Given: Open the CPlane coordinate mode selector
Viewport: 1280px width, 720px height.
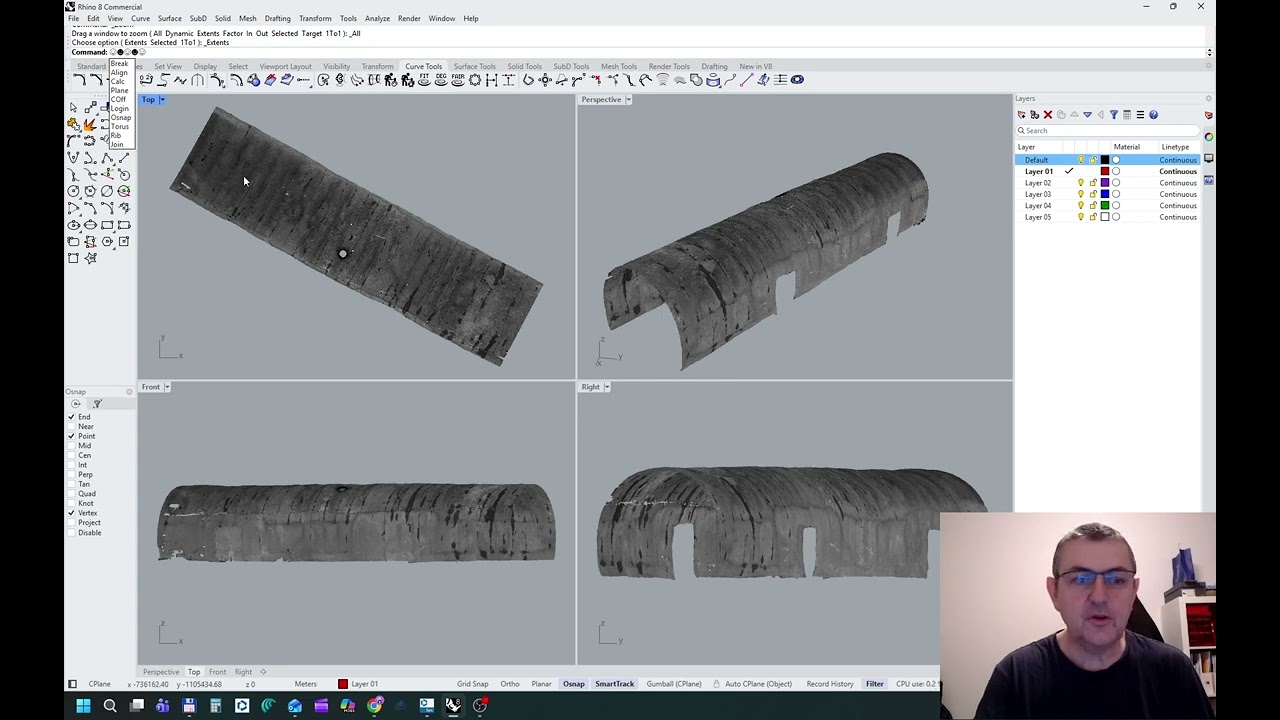Looking at the screenshot, I should [99, 684].
